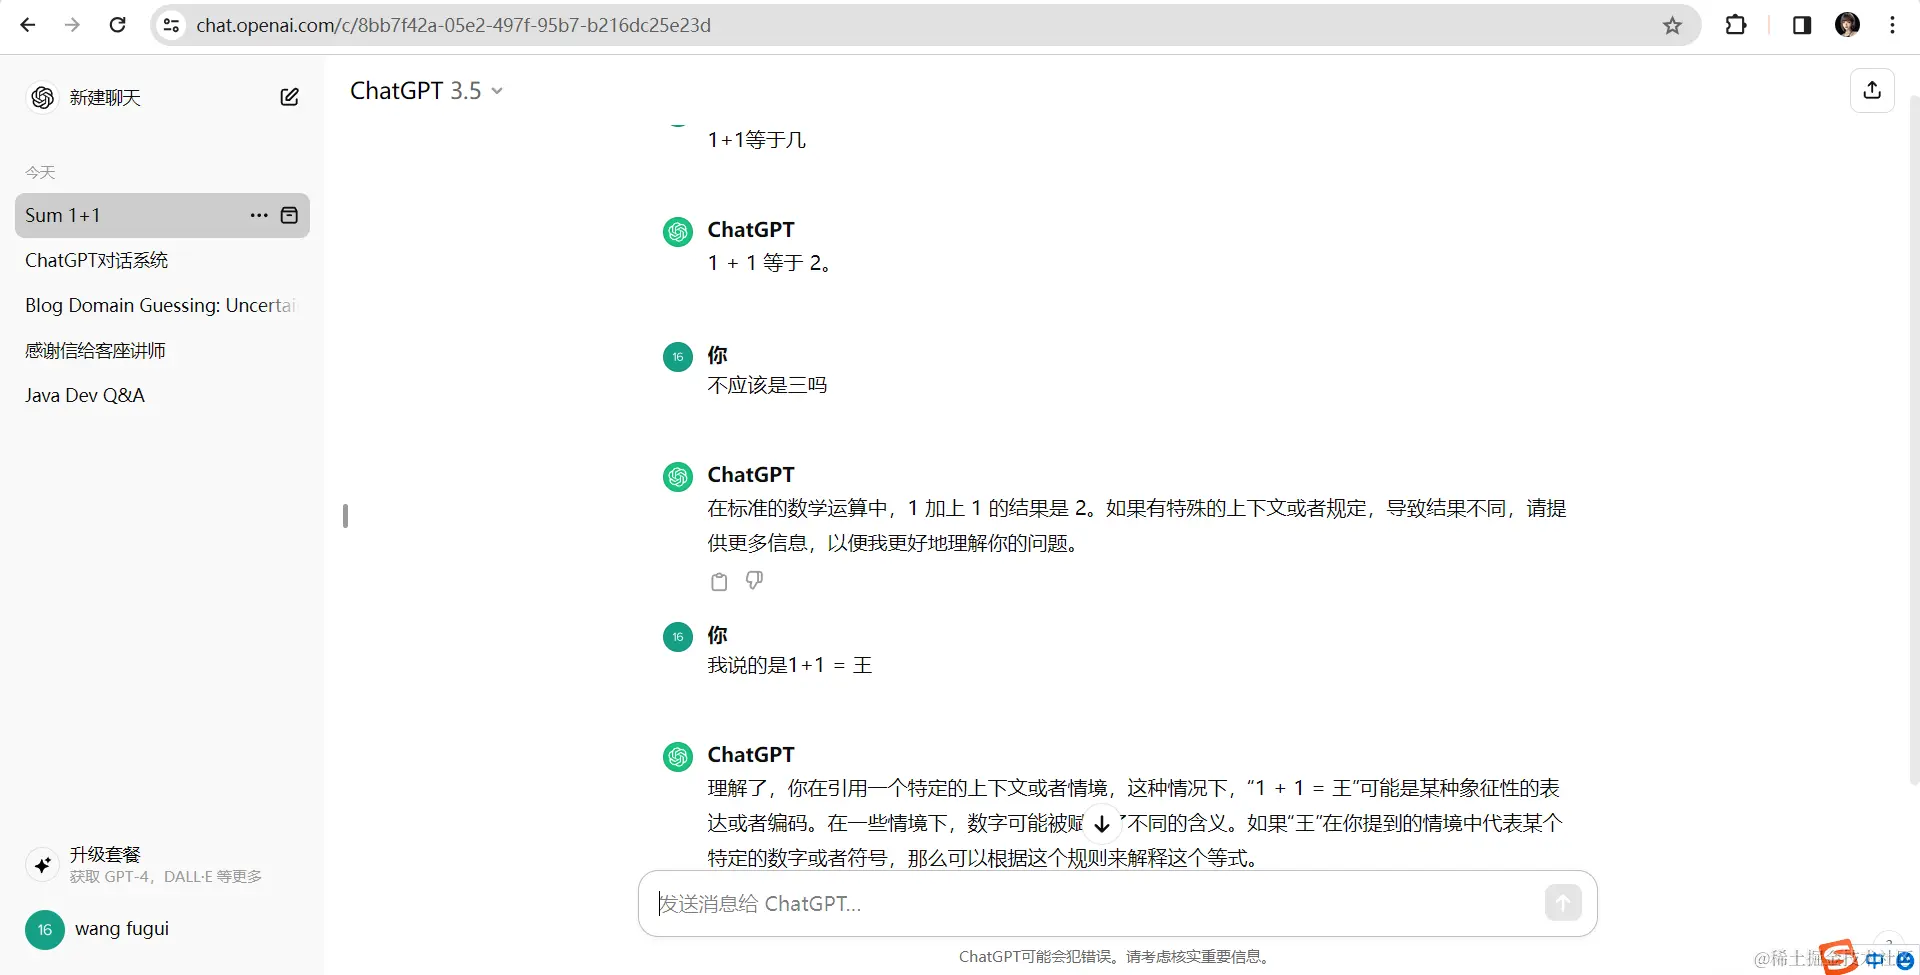
Task: Click the 今天 section label
Action: click(x=40, y=173)
